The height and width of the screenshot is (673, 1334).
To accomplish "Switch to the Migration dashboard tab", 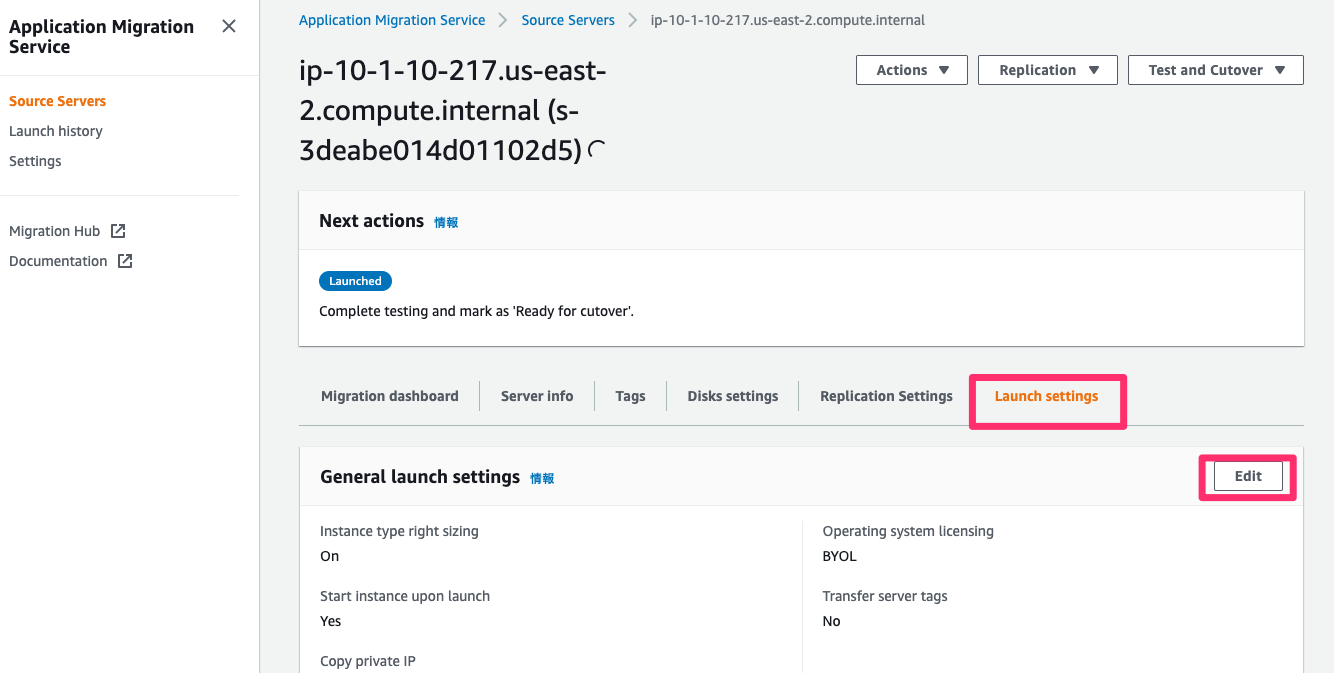I will [x=390, y=396].
